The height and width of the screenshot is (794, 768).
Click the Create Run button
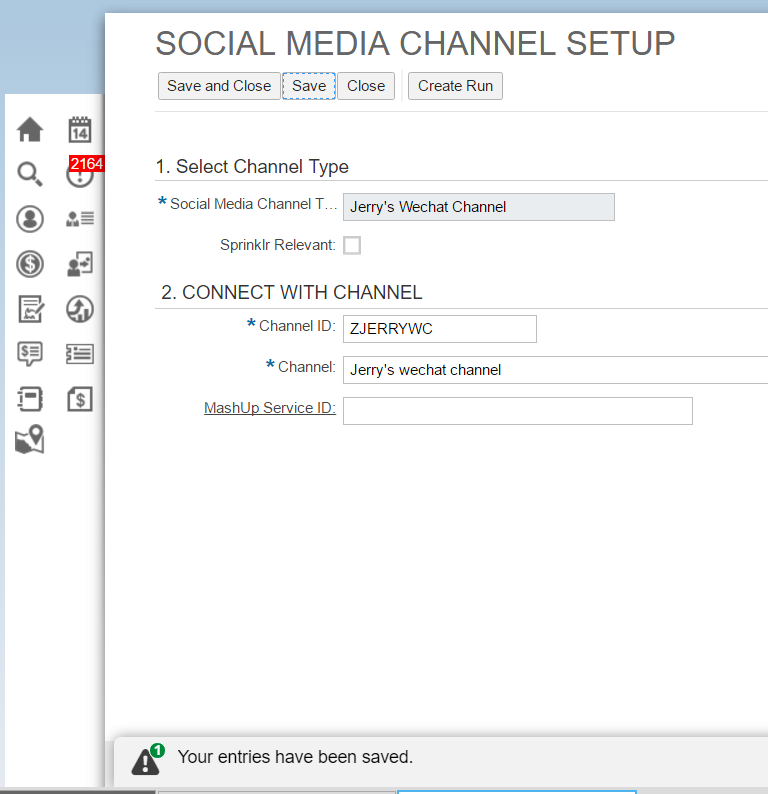[x=455, y=86]
